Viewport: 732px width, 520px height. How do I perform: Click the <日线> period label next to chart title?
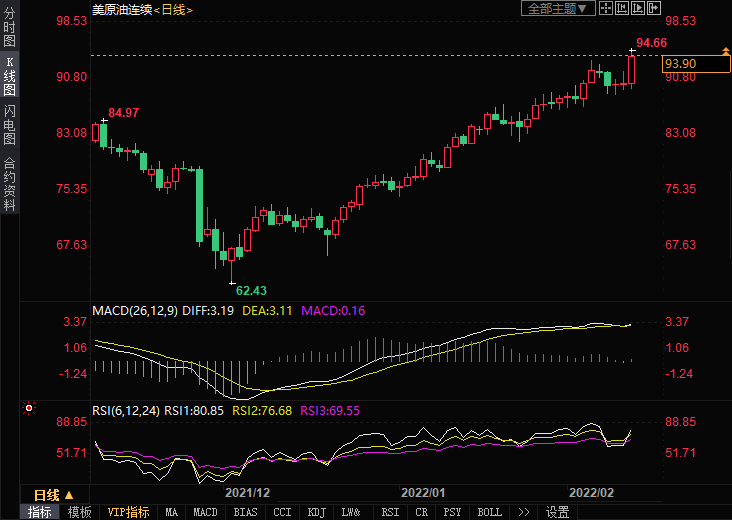(x=174, y=9)
